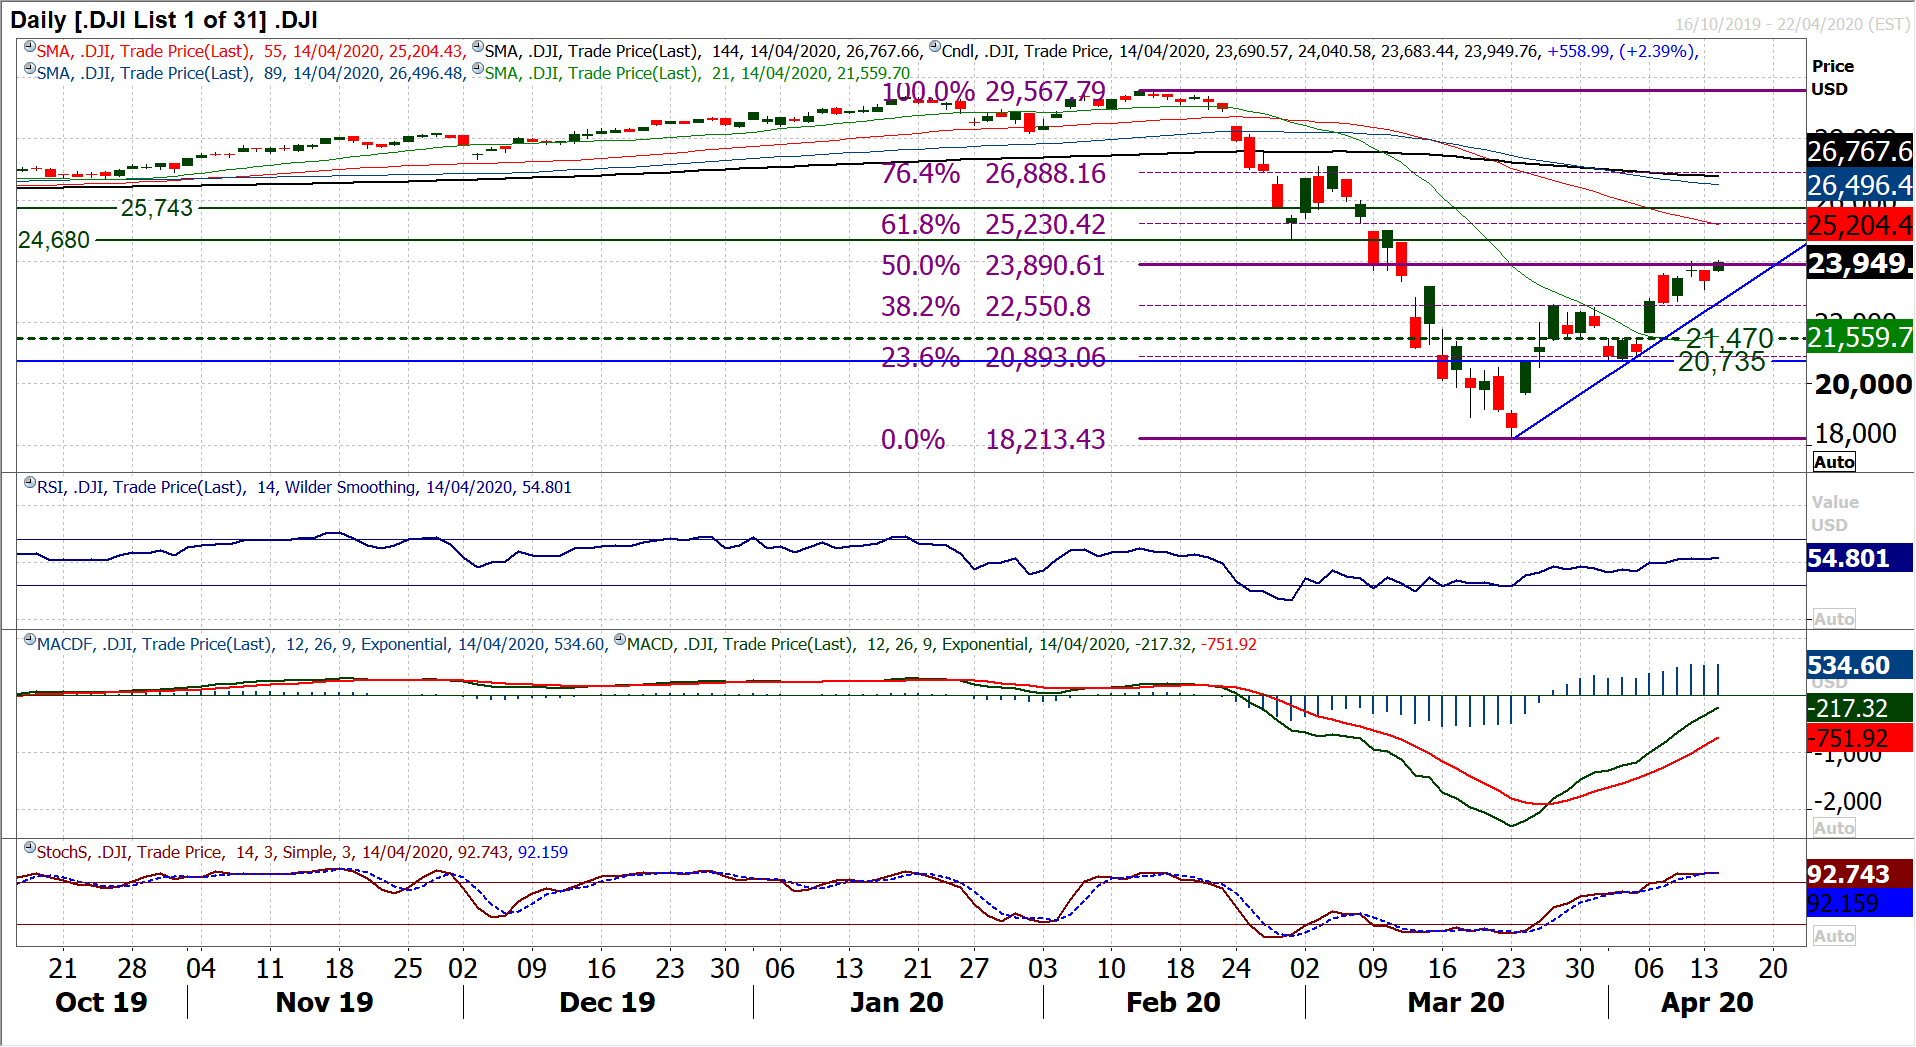Click the Feb 20 month label
1916x1047 pixels.
1173,1002
